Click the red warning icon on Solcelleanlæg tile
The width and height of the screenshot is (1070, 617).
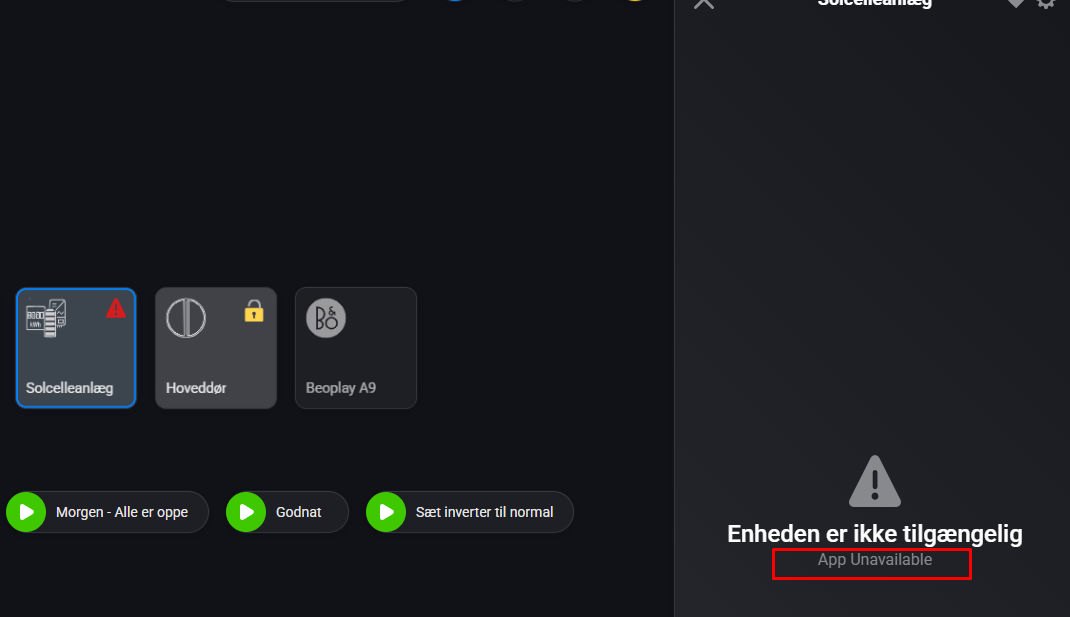click(116, 308)
